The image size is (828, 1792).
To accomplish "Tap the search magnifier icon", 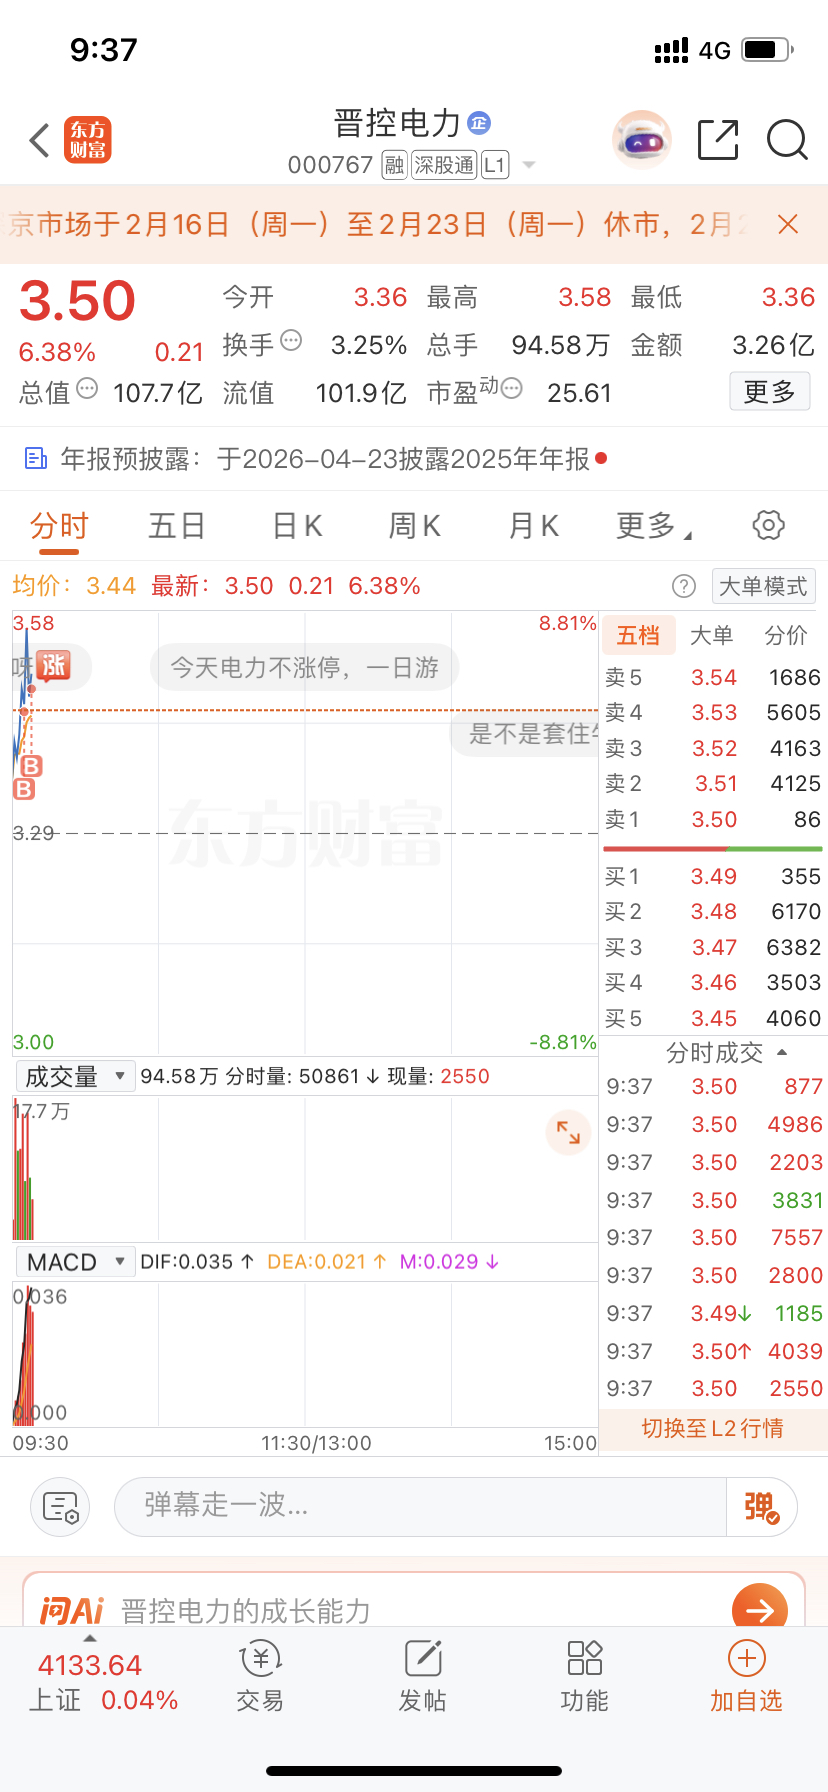I will coord(787,140).
